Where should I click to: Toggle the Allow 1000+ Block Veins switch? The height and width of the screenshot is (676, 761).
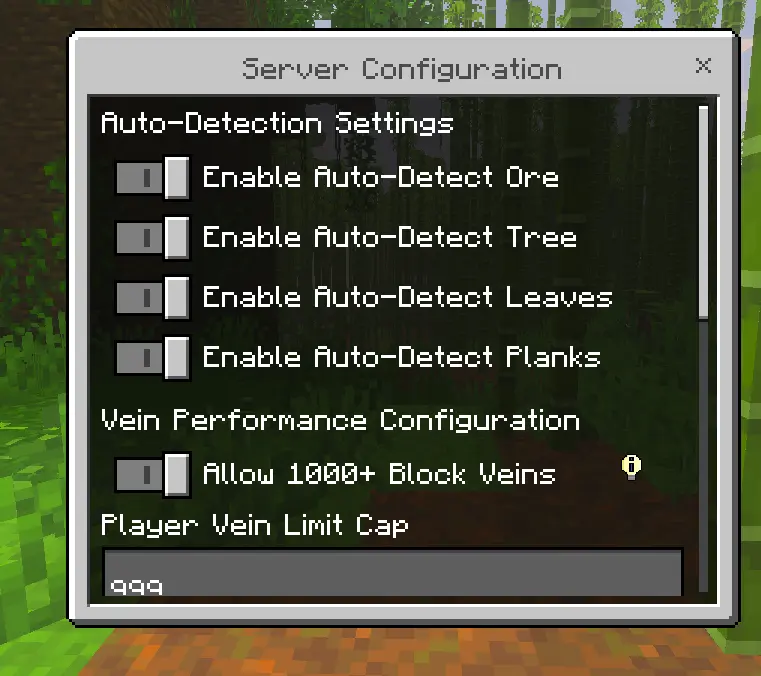click(152, 475)
